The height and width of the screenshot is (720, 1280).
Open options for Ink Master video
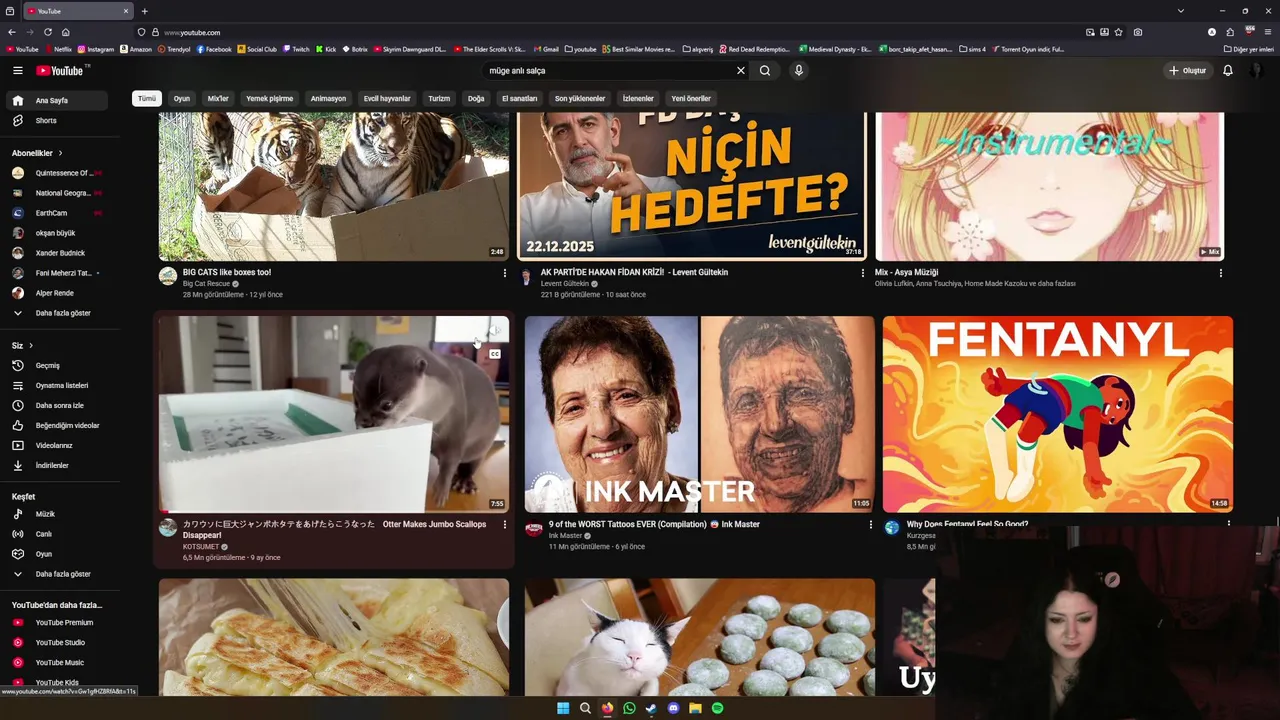pyautogui.click(x=870, y=525)
